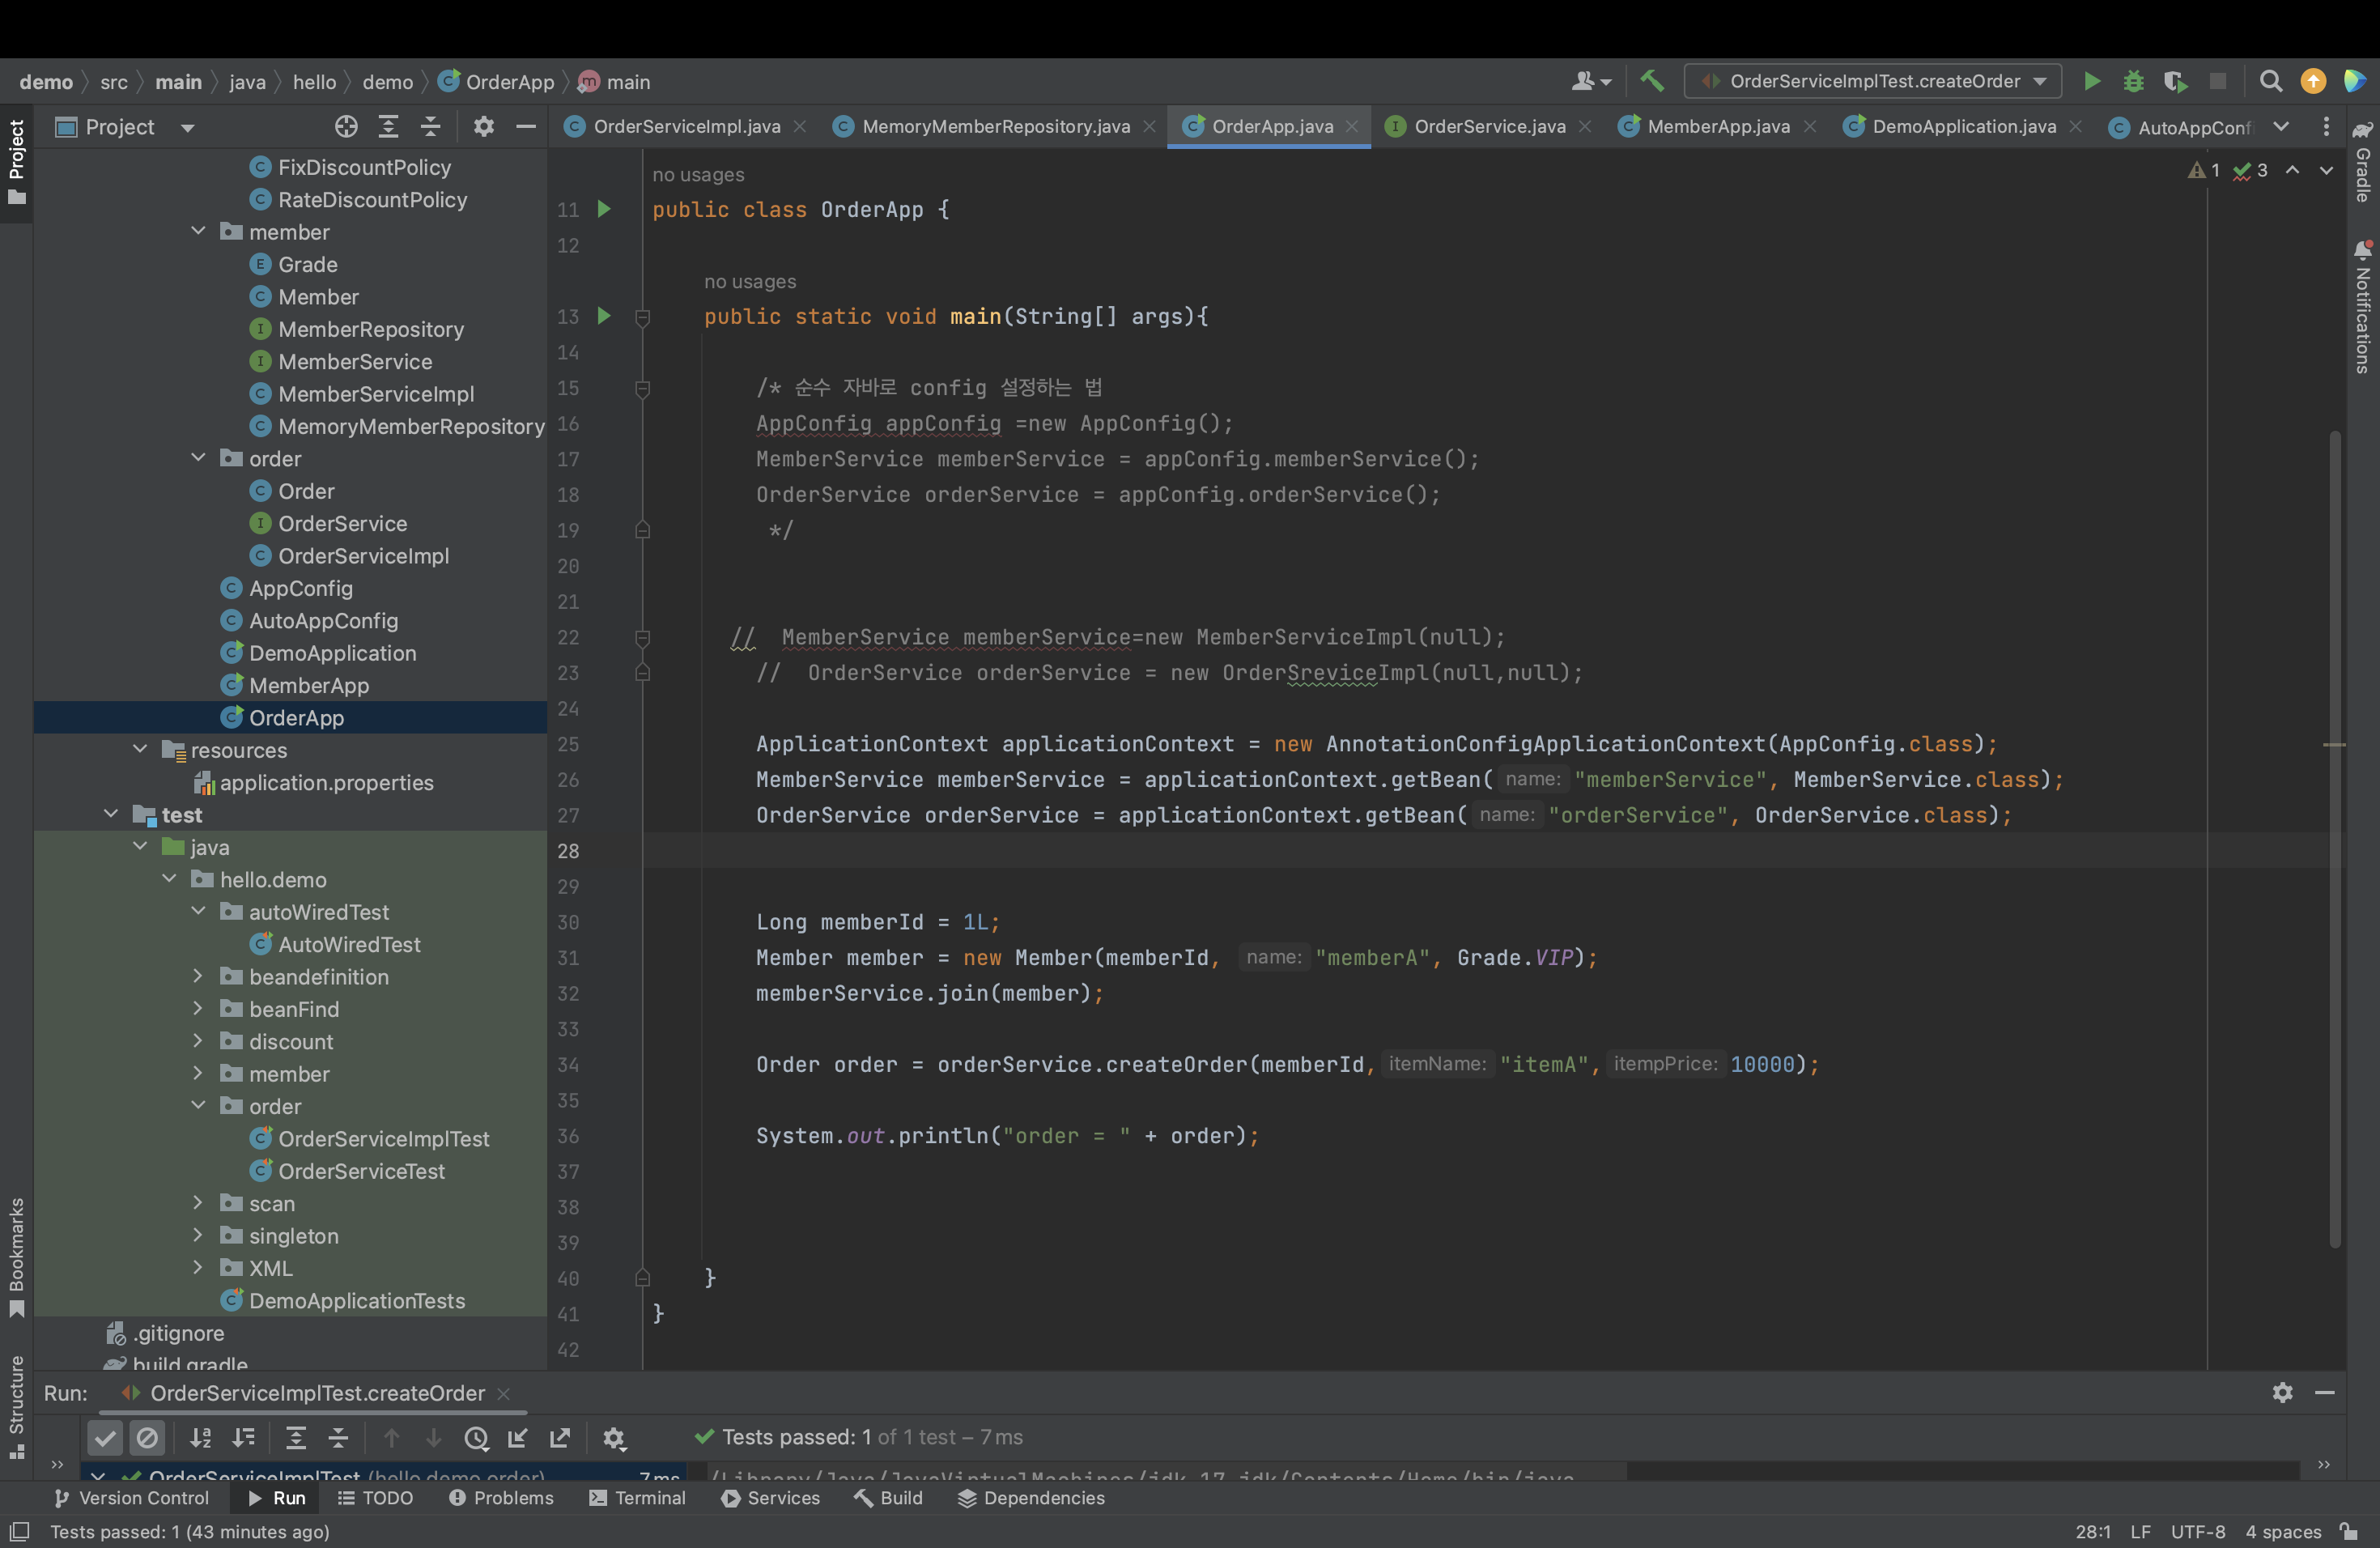This screenshot has width=2380, height=1548.
Task: Run the selected configuration with green play button
Action: [2091, 81]
